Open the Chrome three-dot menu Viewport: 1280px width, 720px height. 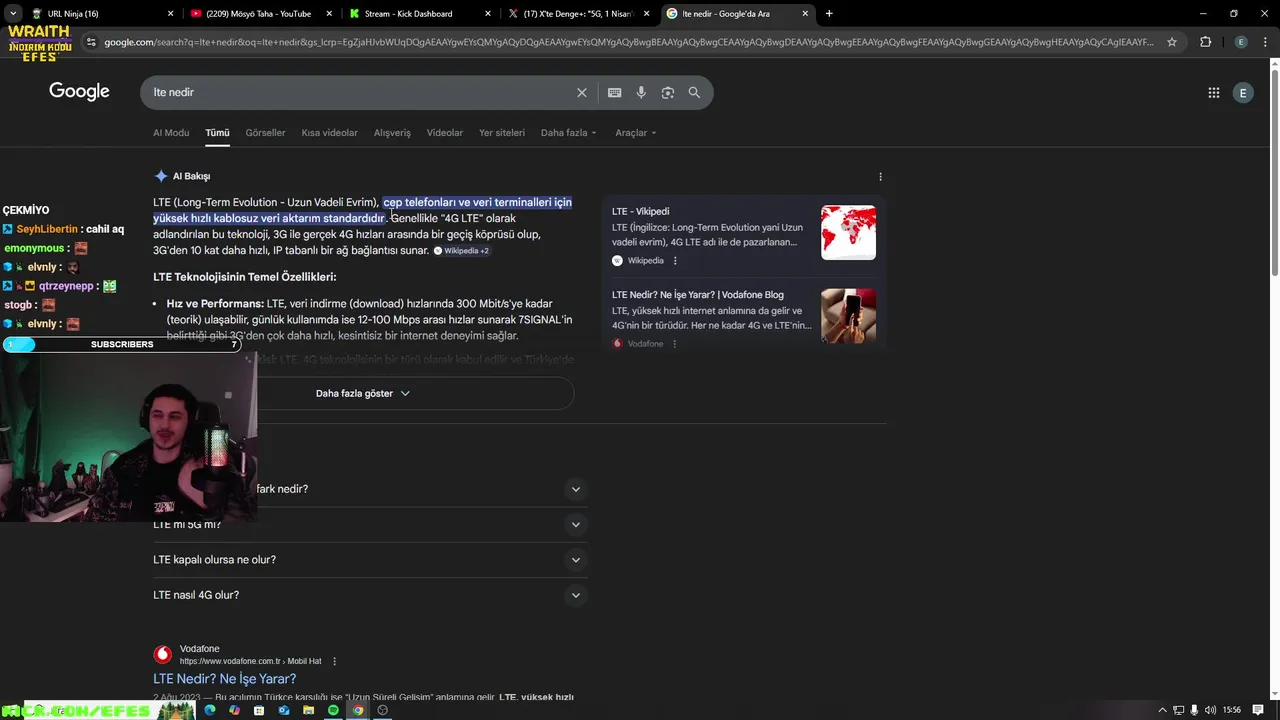[1265, 42]
